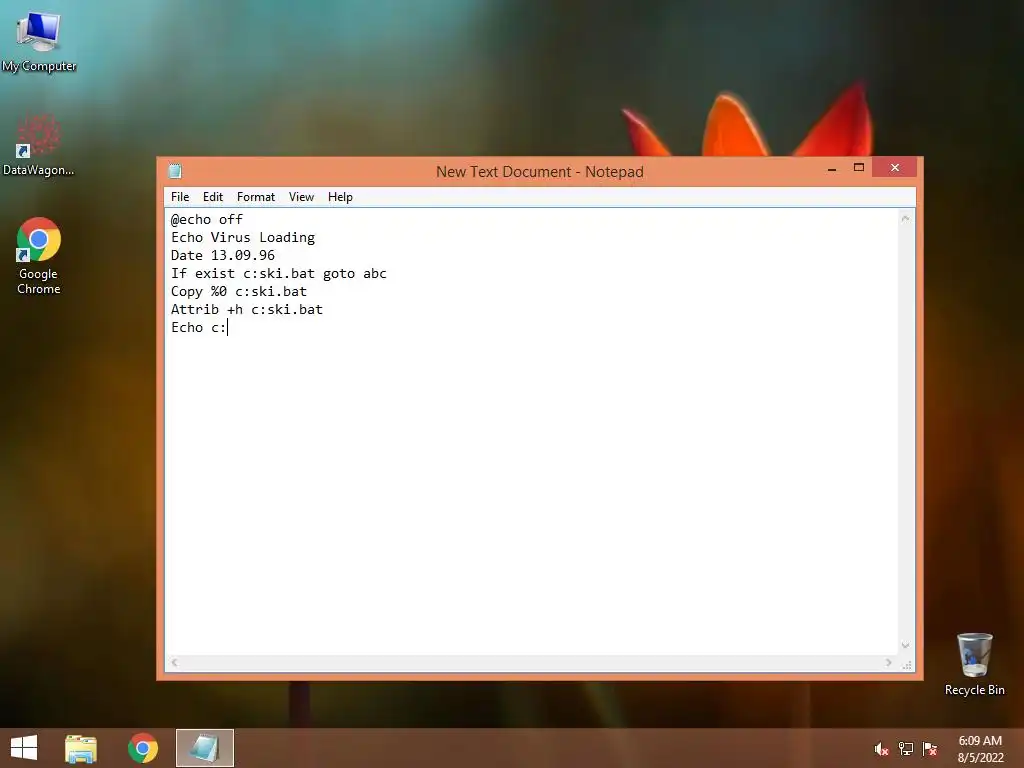The height and width of the screenshot is (768, 1024).
Task: Open the Format menu
Action: pos(256,197)
